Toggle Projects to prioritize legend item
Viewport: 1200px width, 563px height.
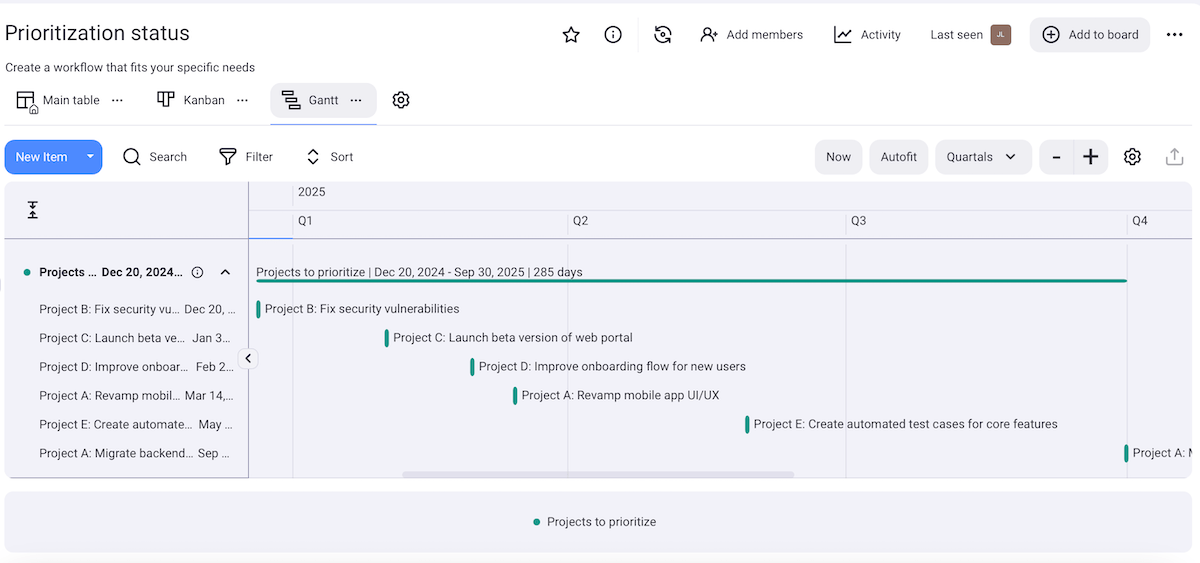(595, 522)
